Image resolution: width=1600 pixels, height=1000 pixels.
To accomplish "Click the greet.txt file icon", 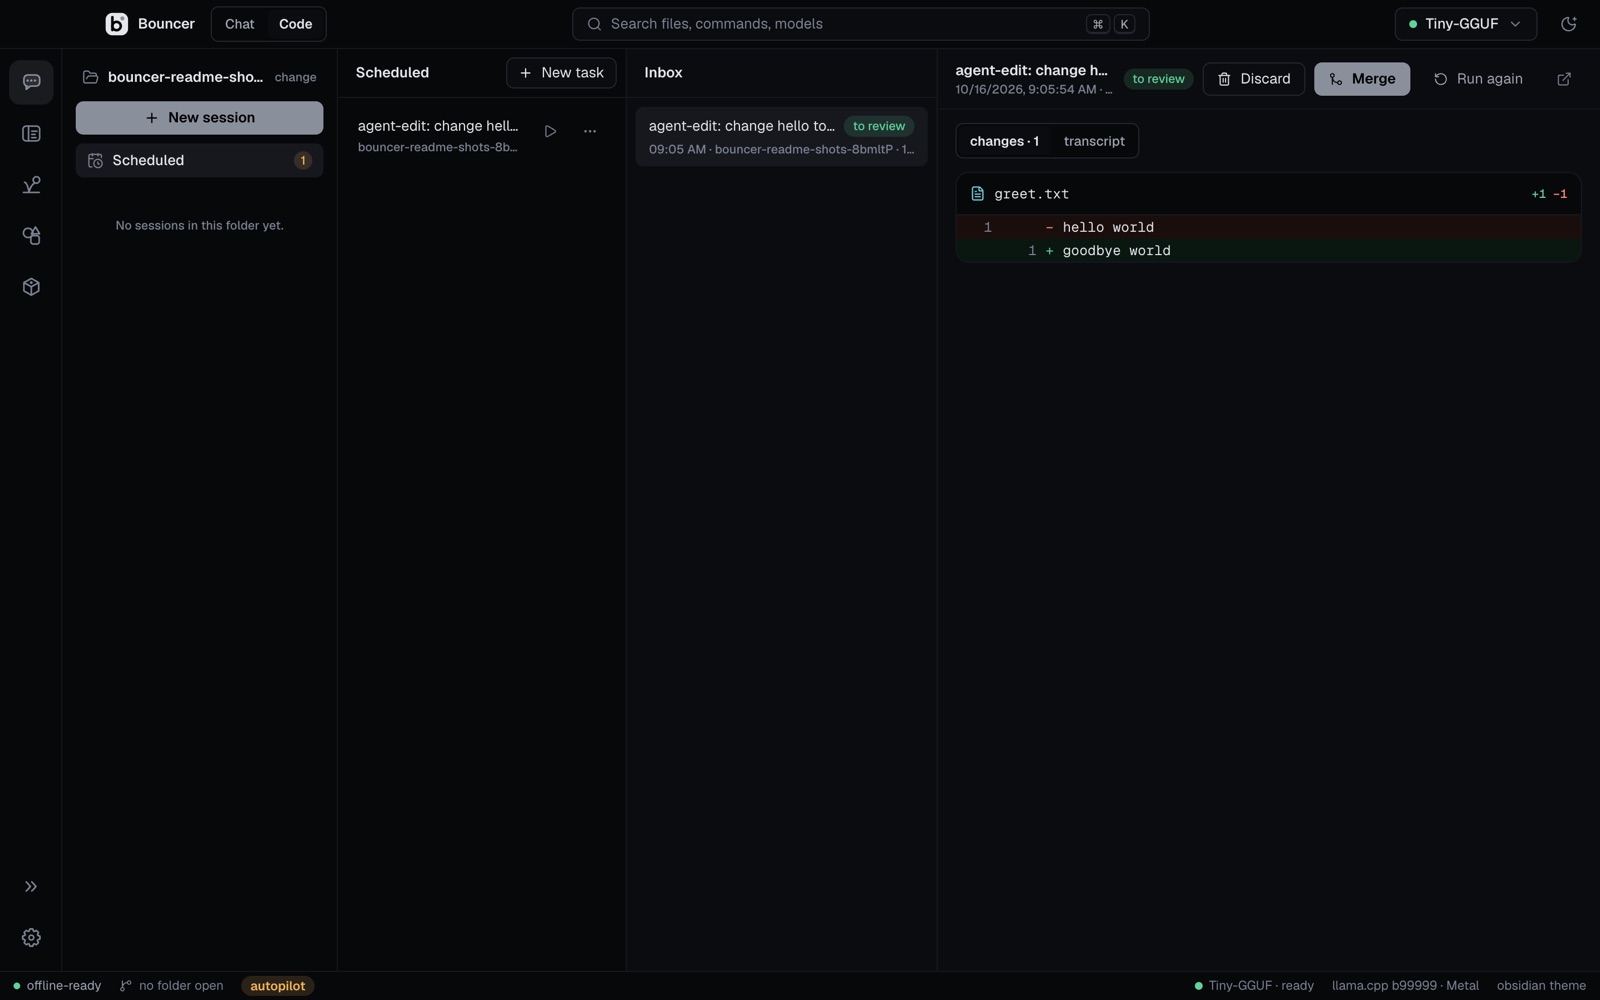I will click(978, 194).
